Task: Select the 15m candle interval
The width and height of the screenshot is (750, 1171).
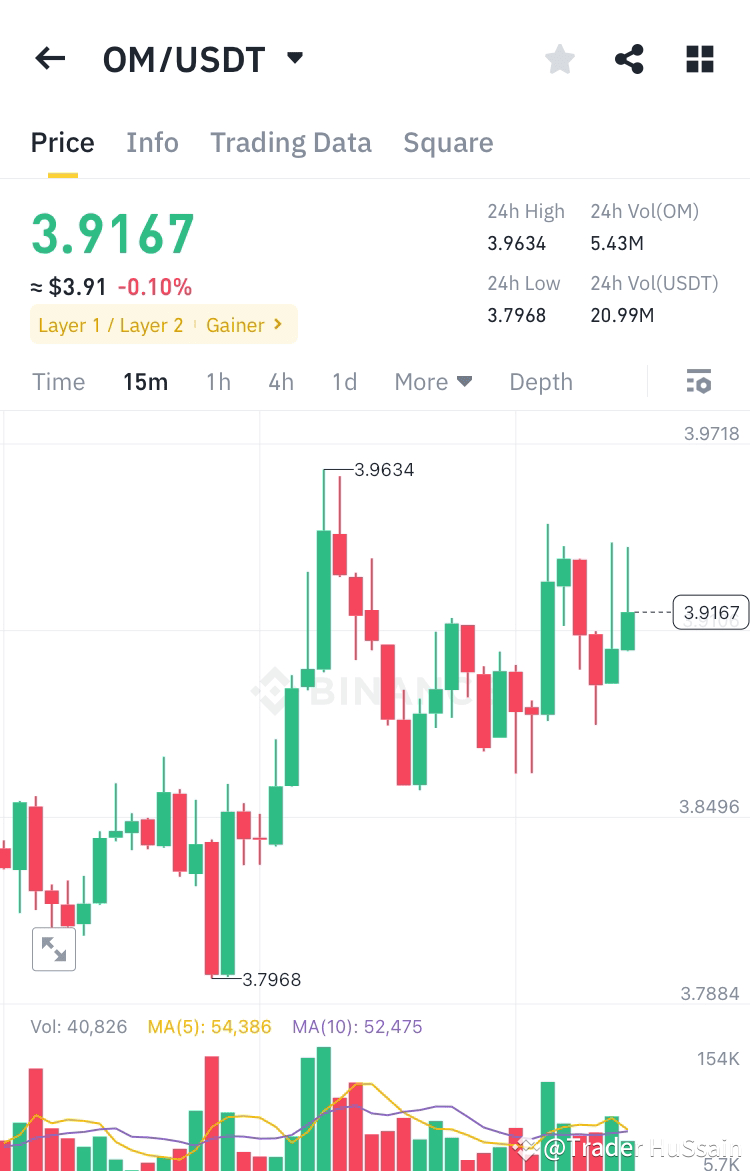Action: pyautogui.click(x=146, y=381)
